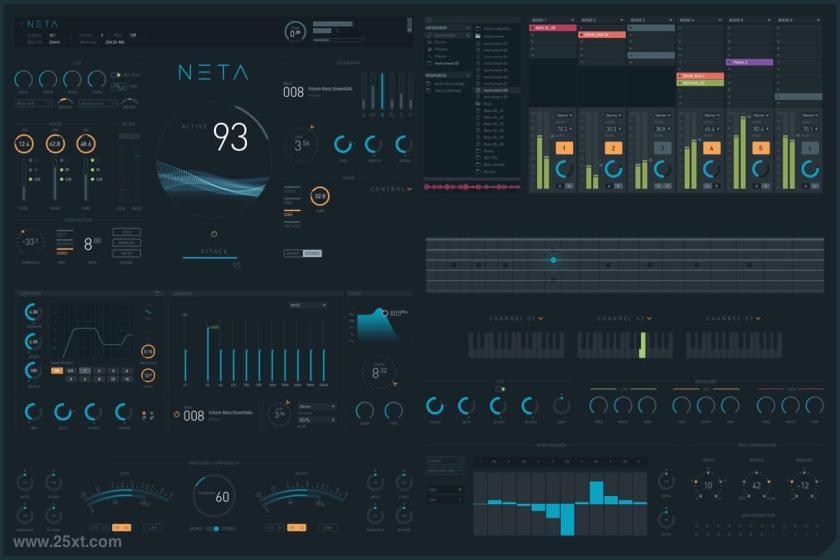The image size is (840, 560).
Task: Toggle the LFO switch above the blue knobs
Action: [500, 389]
